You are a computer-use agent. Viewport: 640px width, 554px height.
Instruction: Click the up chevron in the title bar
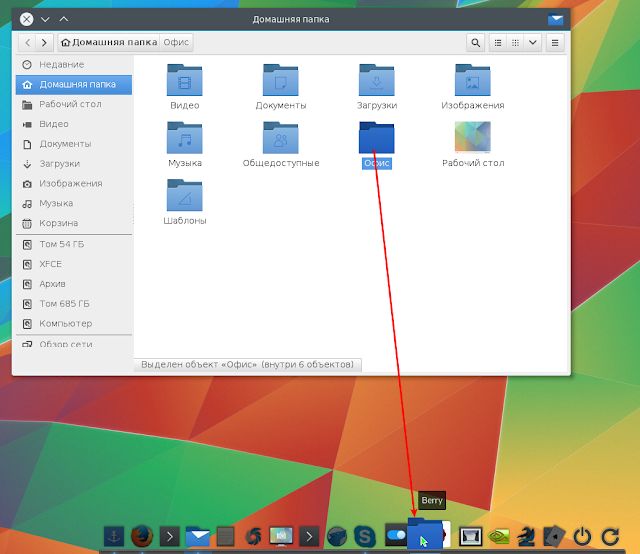(x=64, y=19)
